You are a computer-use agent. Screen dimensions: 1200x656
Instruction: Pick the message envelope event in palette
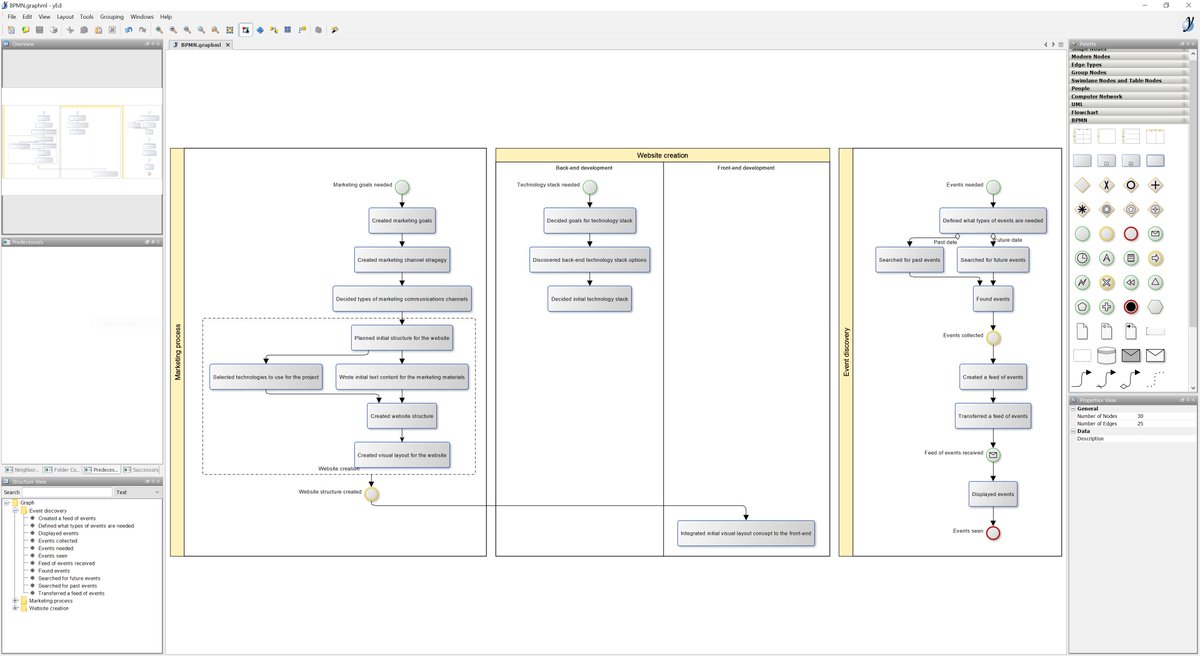point(1155,234)
